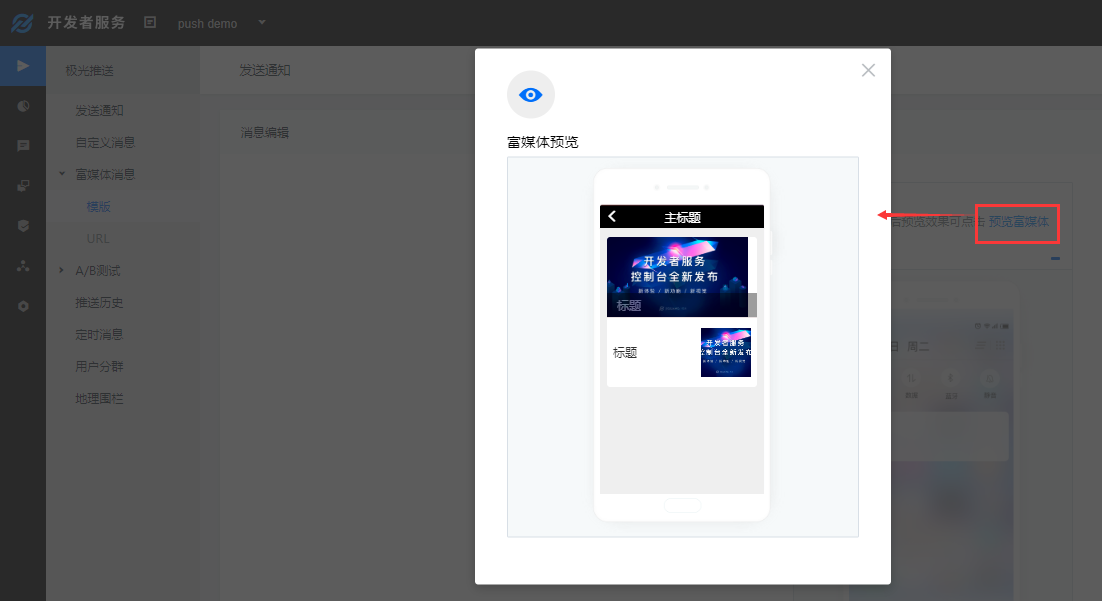The width and height of the screenshot is (1102, 601).
Task: Close the 富媒体预览 dialog
Action: click(x=868, y=70)
